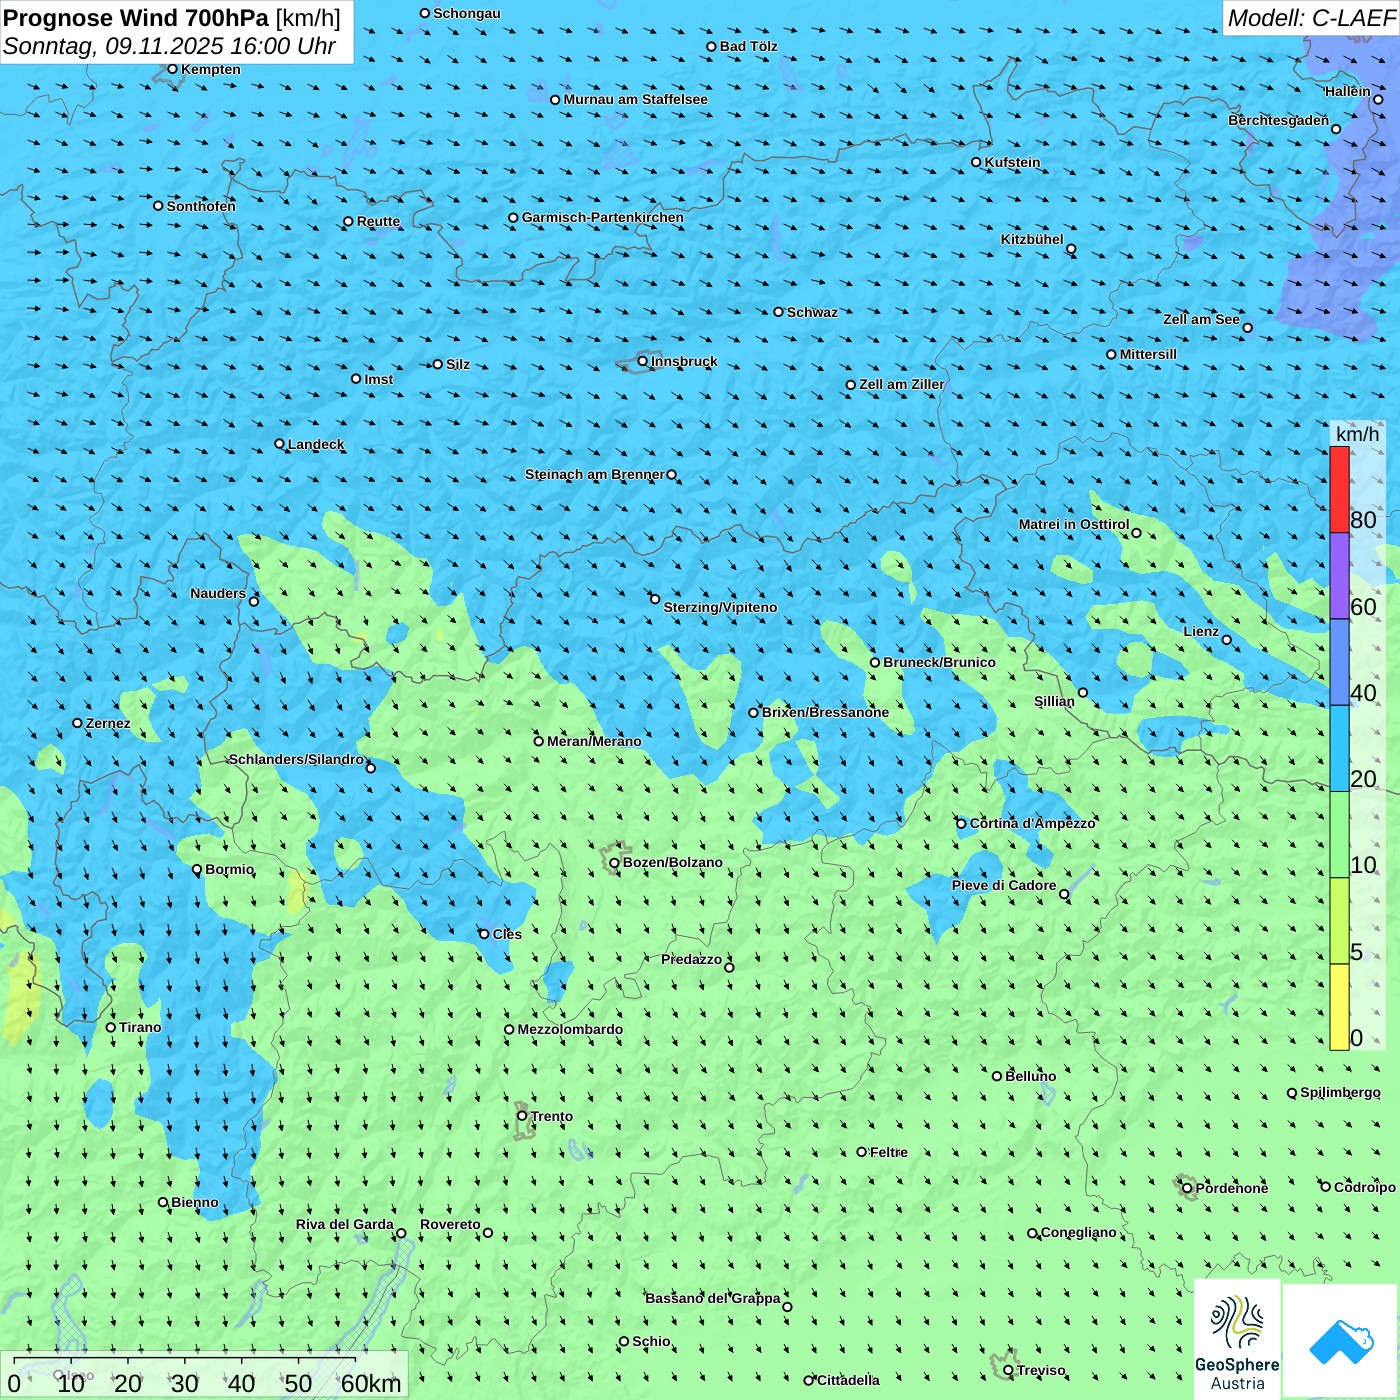
Task: Click the Cles city marker
Action: click(484, 934)
